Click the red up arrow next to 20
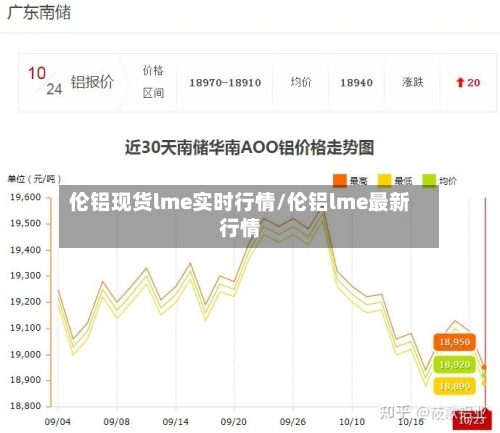 point(460,82)
